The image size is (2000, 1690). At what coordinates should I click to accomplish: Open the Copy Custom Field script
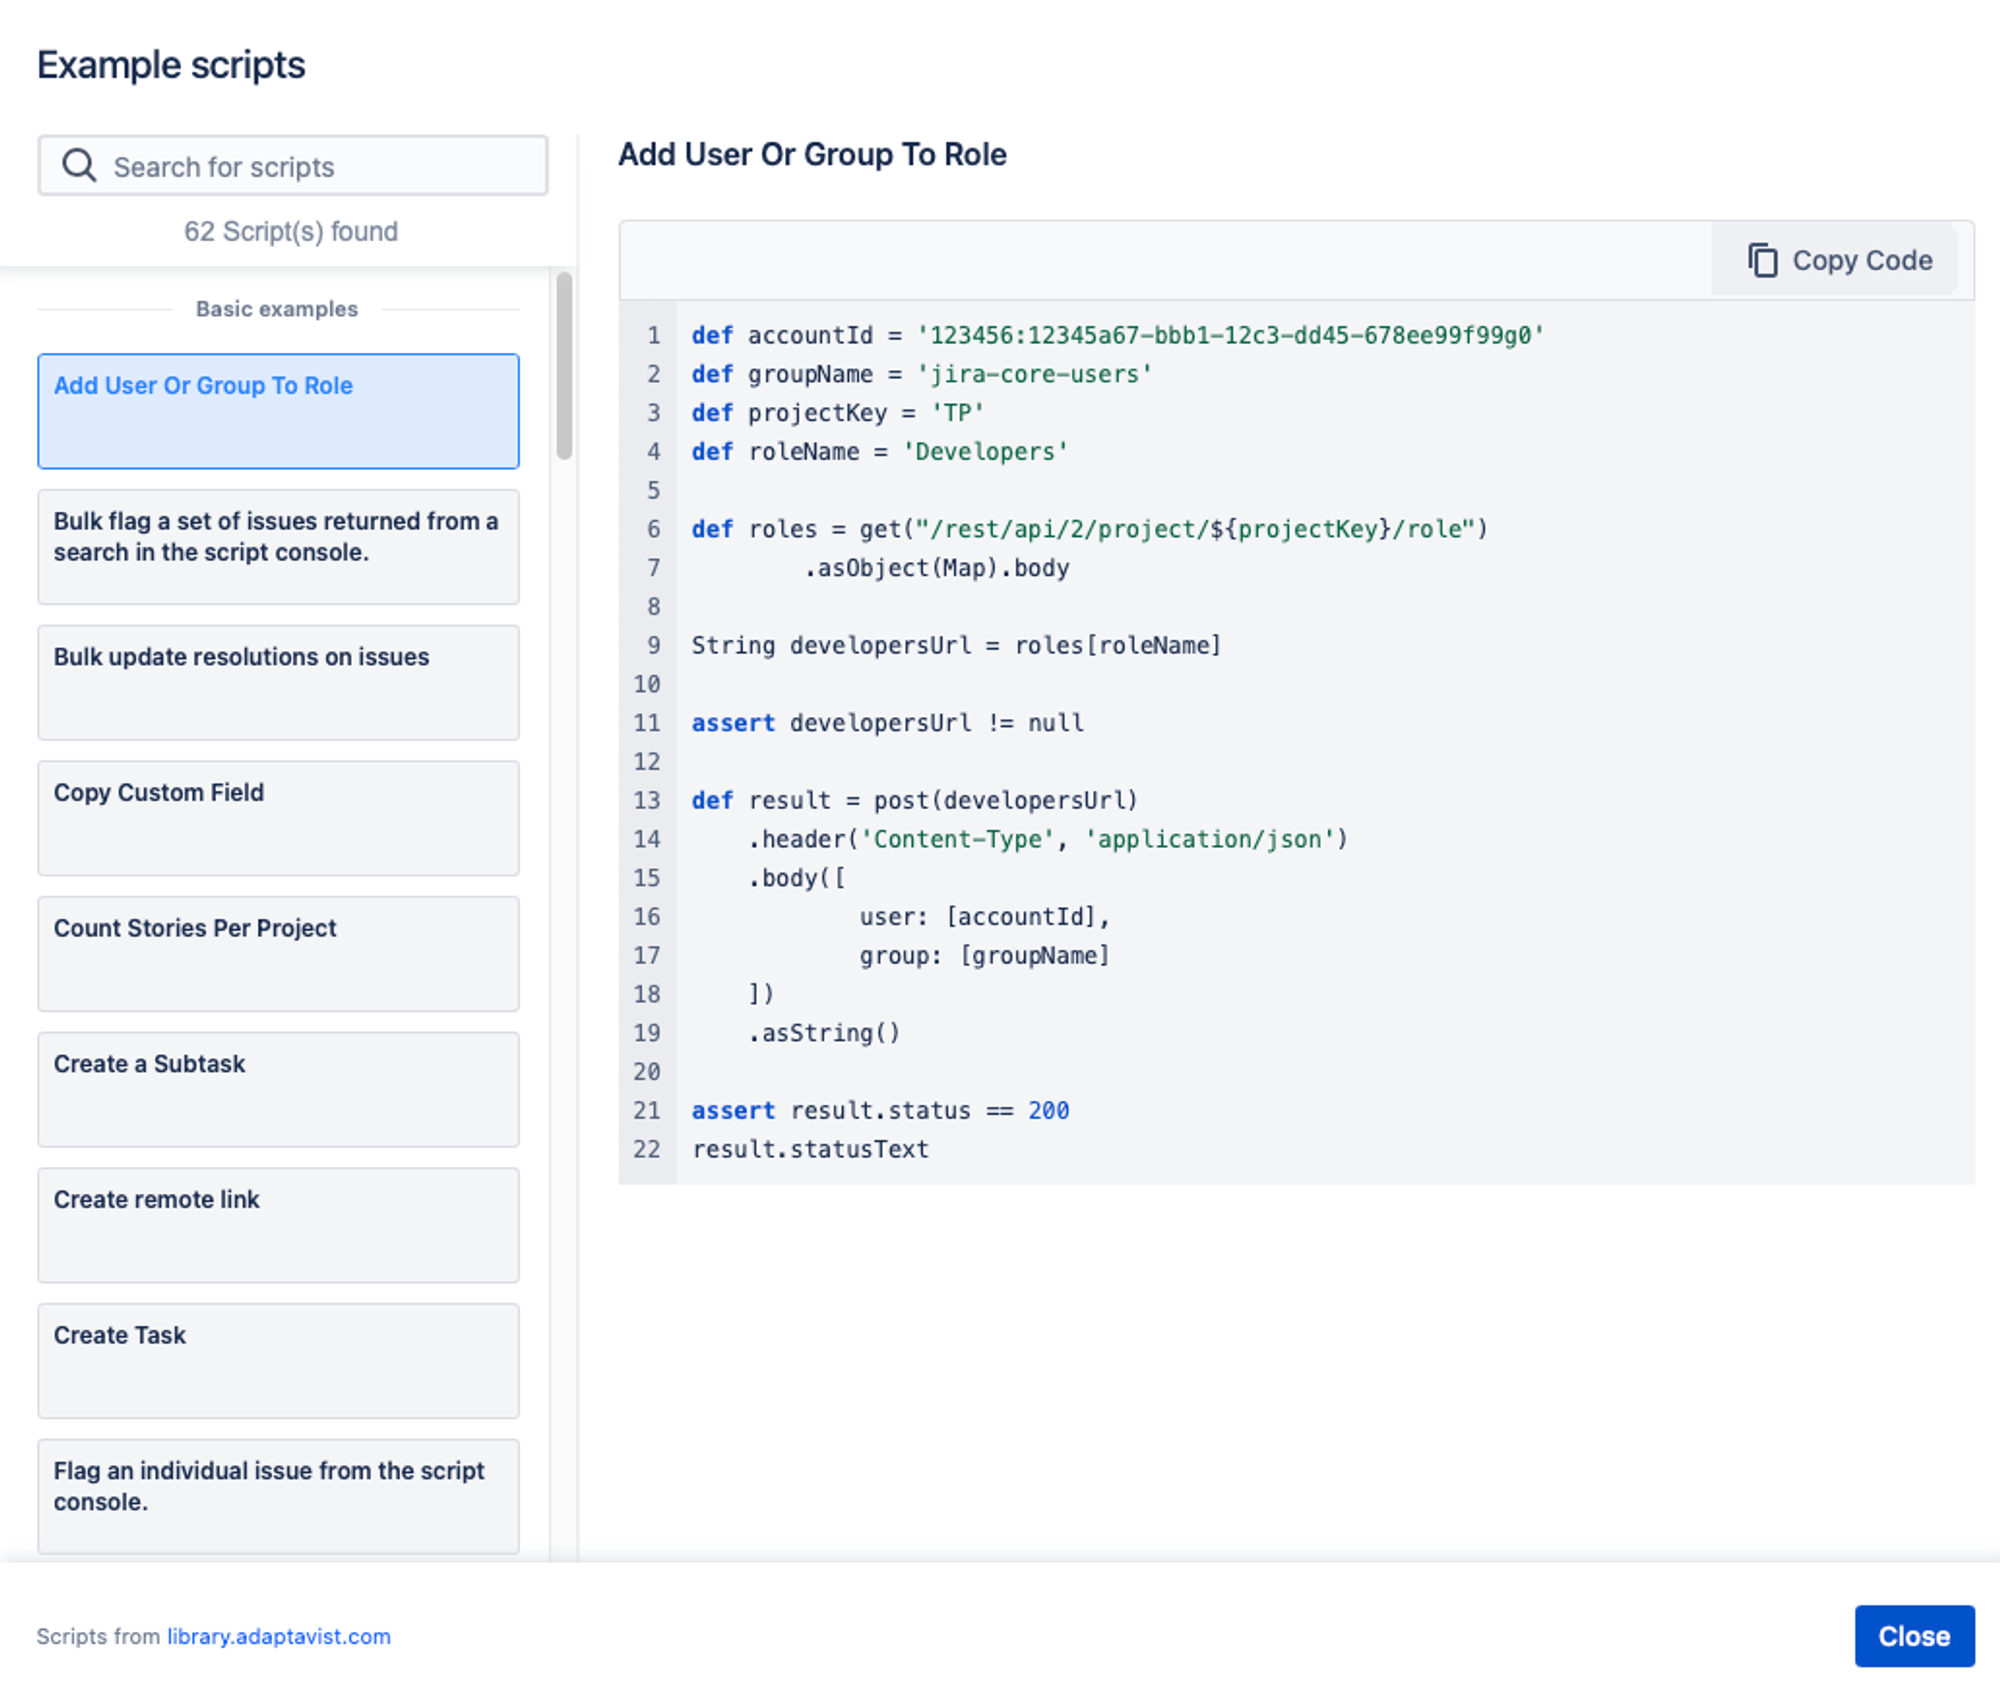click(x=278, y=818)
